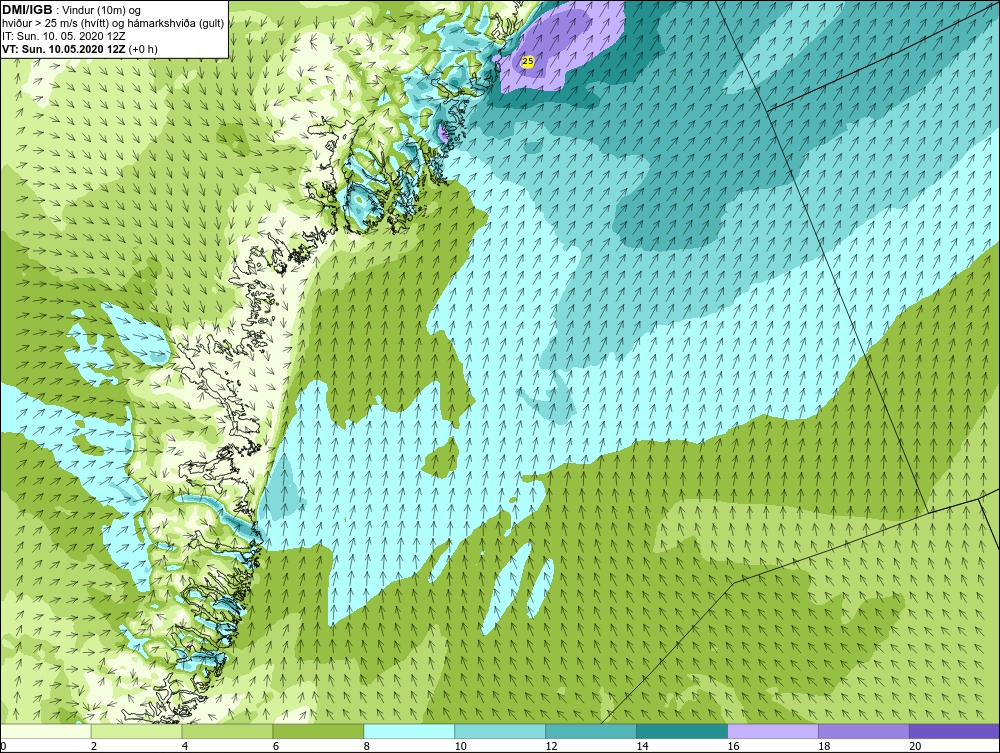
Task: Click the above-20 m/s dark purple swatch
Action: click(x=954, y=731)
